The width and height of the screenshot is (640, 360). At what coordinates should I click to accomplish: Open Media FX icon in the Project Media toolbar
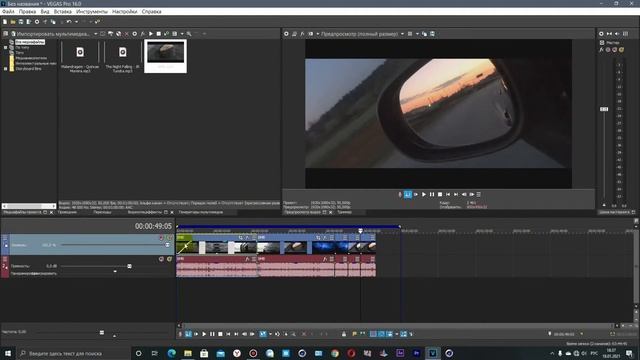click(x=142, y=34)
